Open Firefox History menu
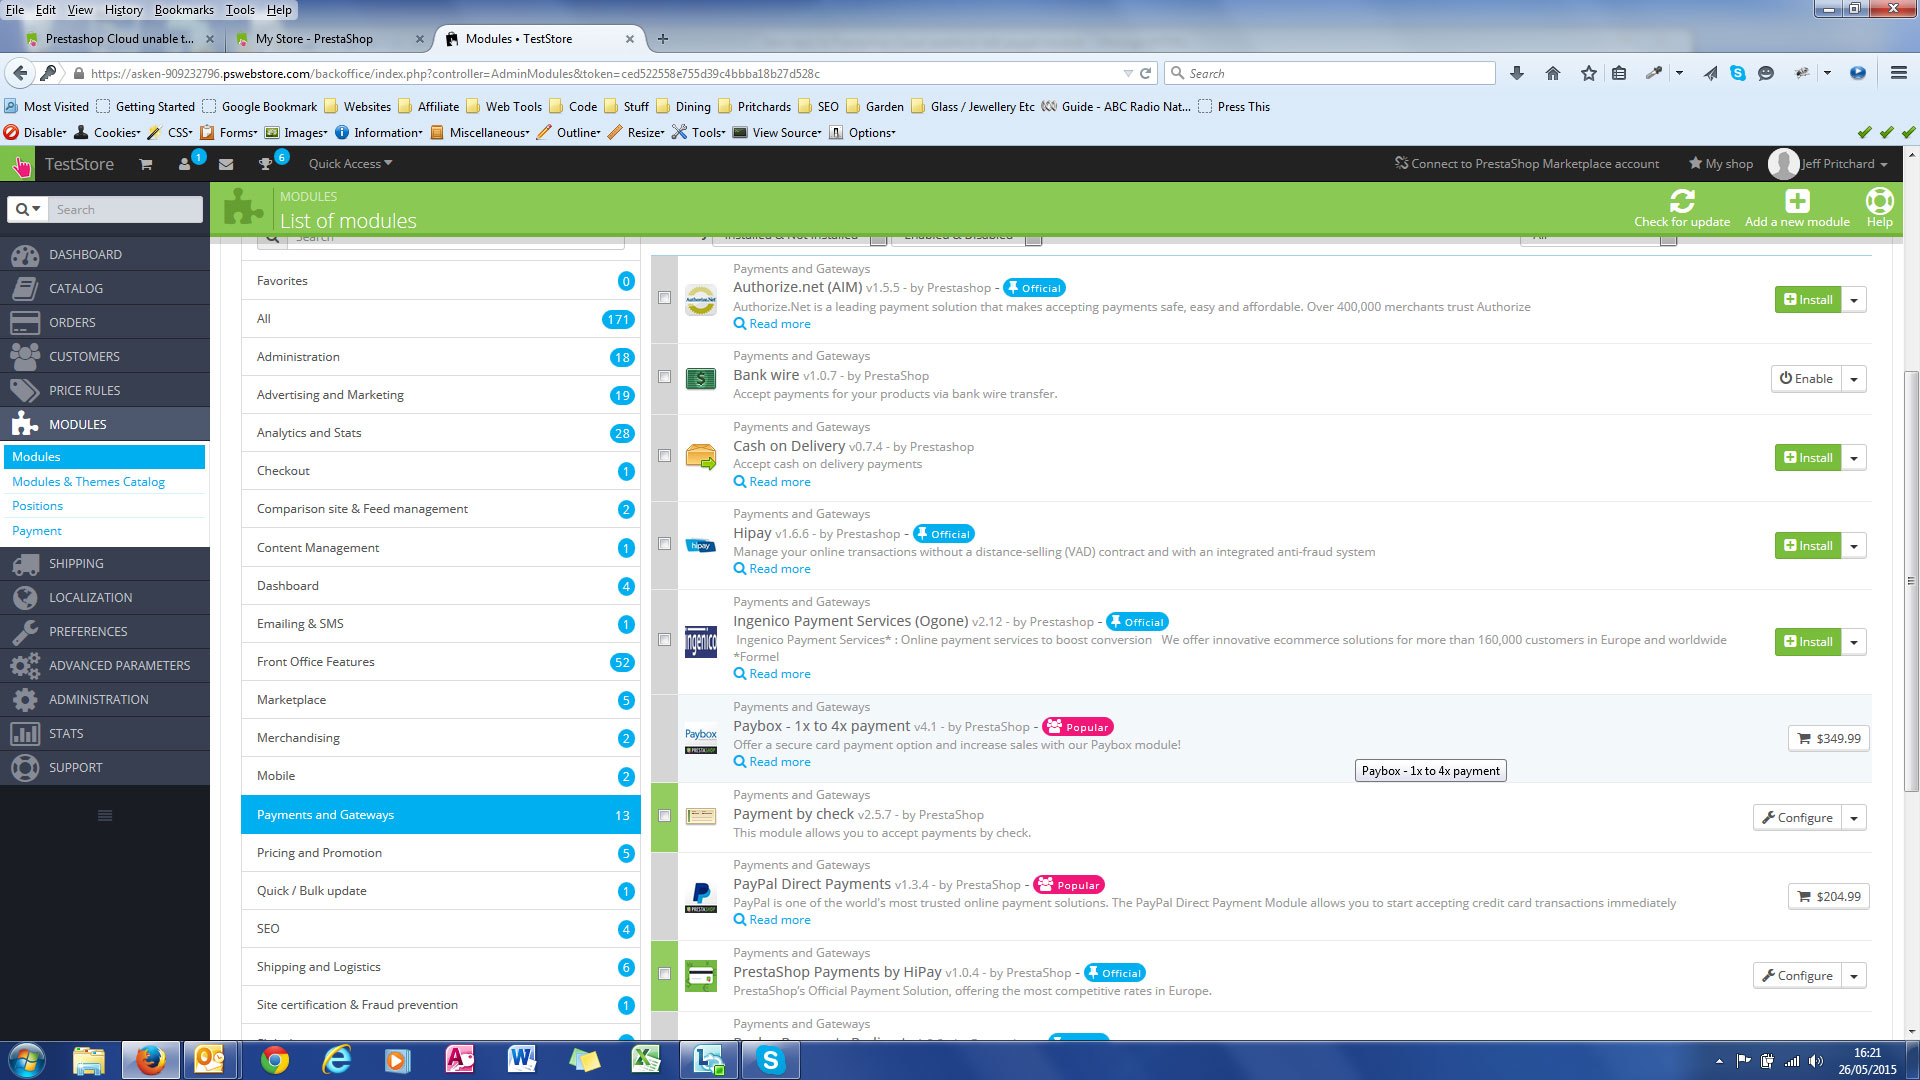The width and height of the screenshot is (1920, 1080). coord(123,10)
